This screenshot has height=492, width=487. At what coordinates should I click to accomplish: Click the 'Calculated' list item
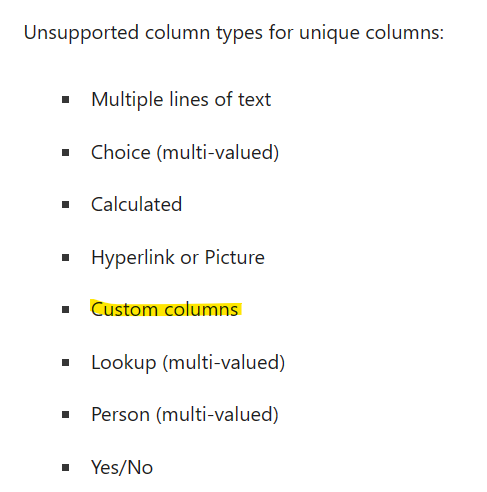pos(137,204)
